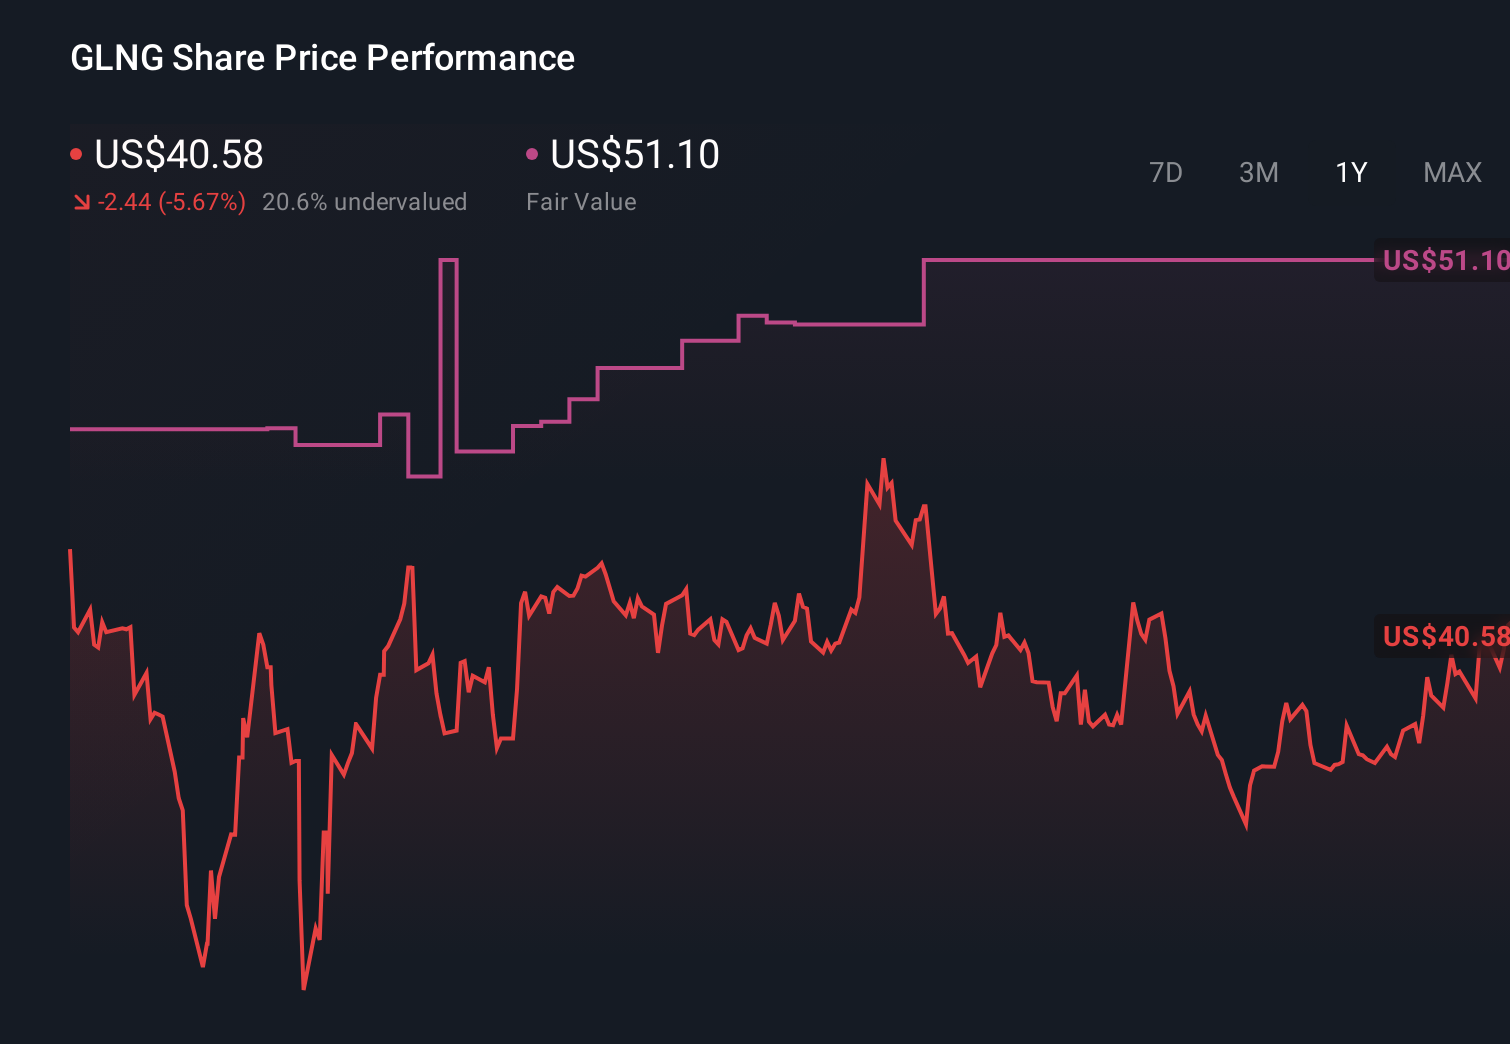The height and width of the screenshot is (1044, 1510).
Task: Click the pink Fair Value legend dot
Action: click(532, 154)
